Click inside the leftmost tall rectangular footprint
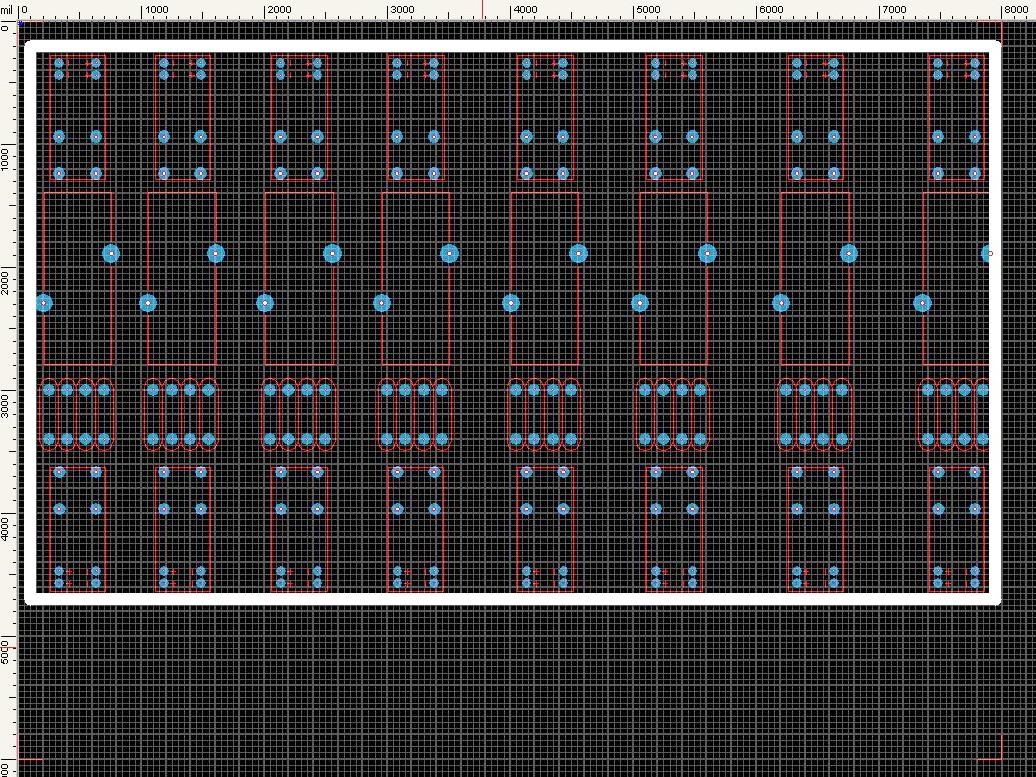This screenshot has height=777, width=1036. 78,280
